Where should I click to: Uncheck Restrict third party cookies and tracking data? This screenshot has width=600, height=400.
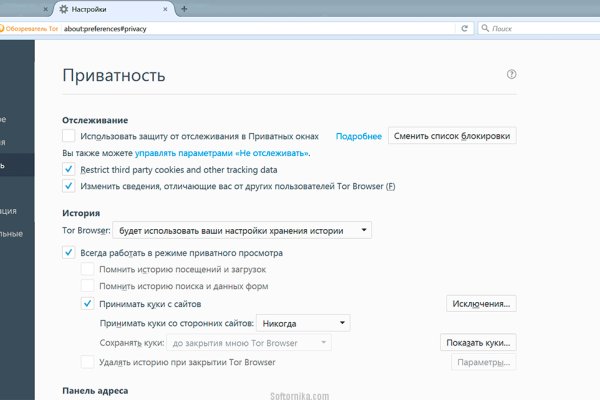click(x=68, y=170)
